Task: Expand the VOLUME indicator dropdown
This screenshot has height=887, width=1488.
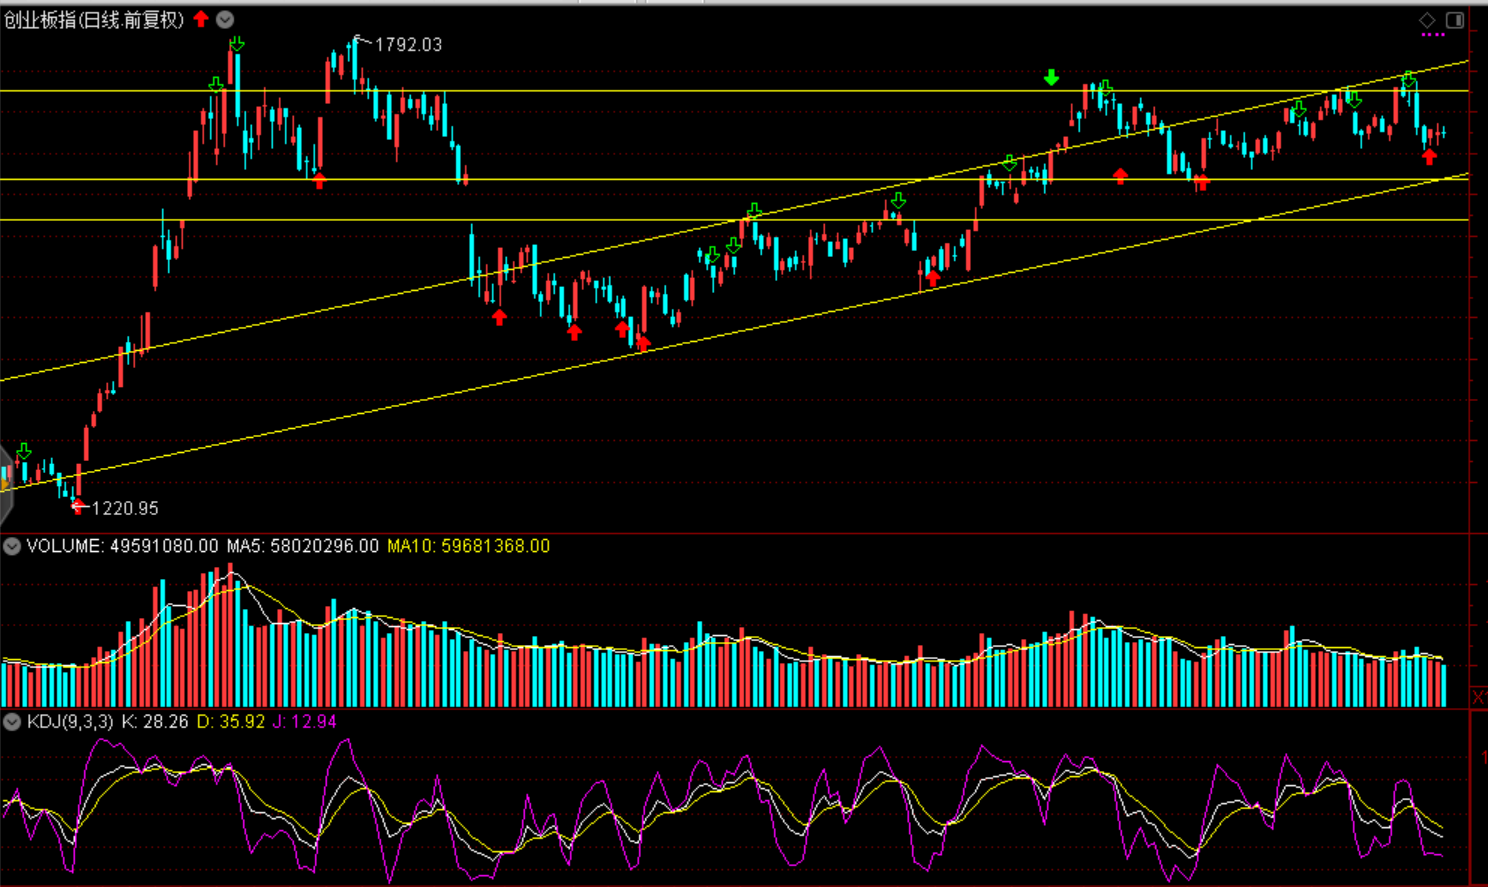Action: point(12,546)
